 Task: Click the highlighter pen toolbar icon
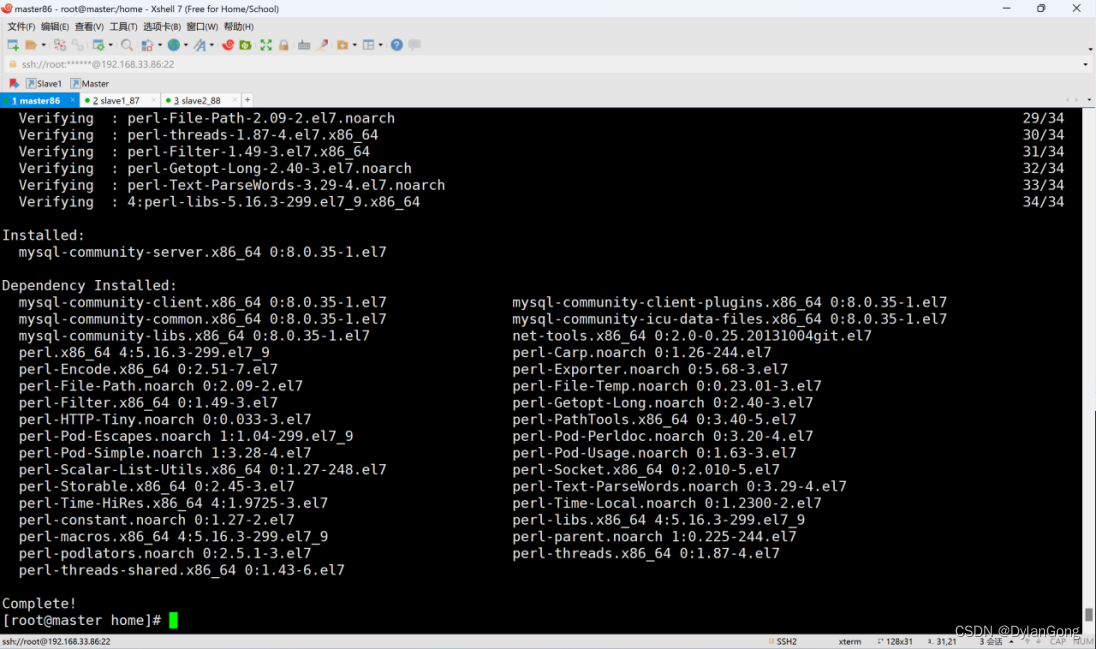click(322, 45)
